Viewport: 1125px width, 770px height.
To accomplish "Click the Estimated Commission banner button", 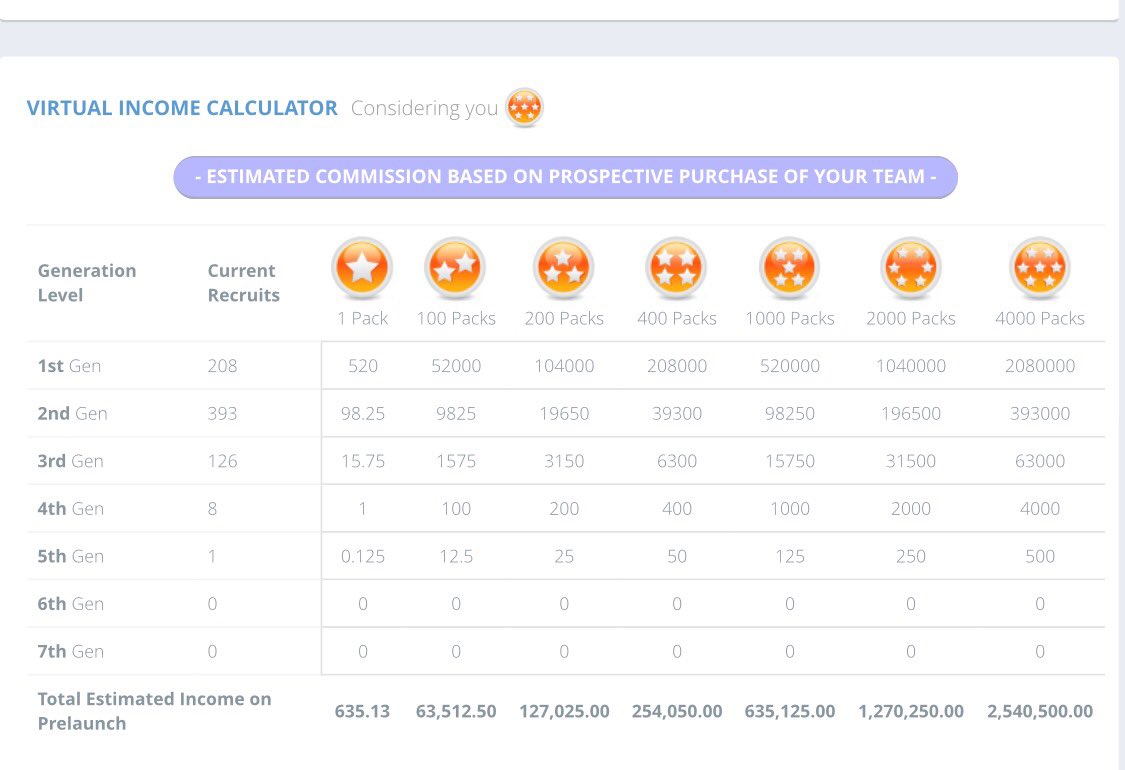I will 565,177.
